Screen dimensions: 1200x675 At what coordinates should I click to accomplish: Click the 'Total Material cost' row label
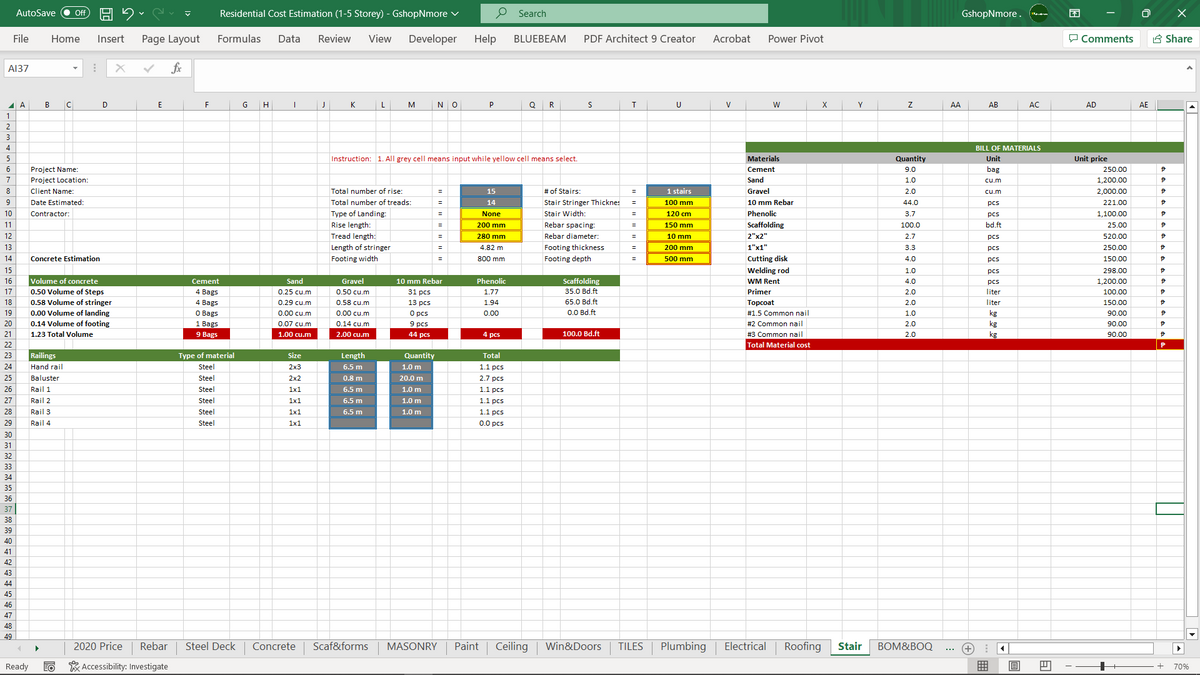778,345
